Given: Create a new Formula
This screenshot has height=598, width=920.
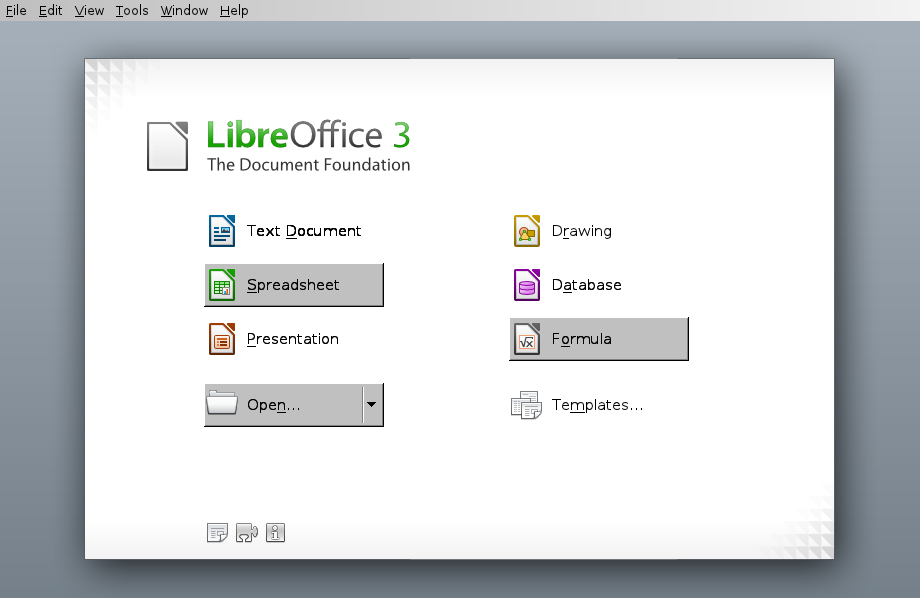Looking at the screenshot, I should (599, 339).
